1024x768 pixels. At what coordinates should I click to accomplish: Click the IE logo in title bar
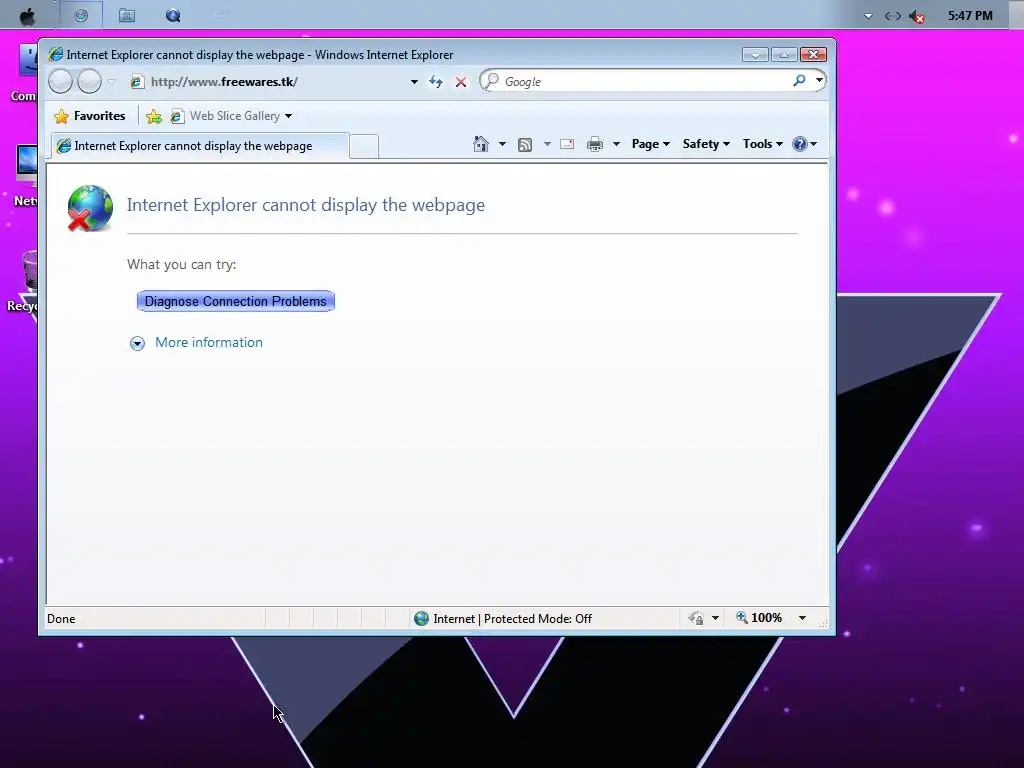(x=56, y=55)
